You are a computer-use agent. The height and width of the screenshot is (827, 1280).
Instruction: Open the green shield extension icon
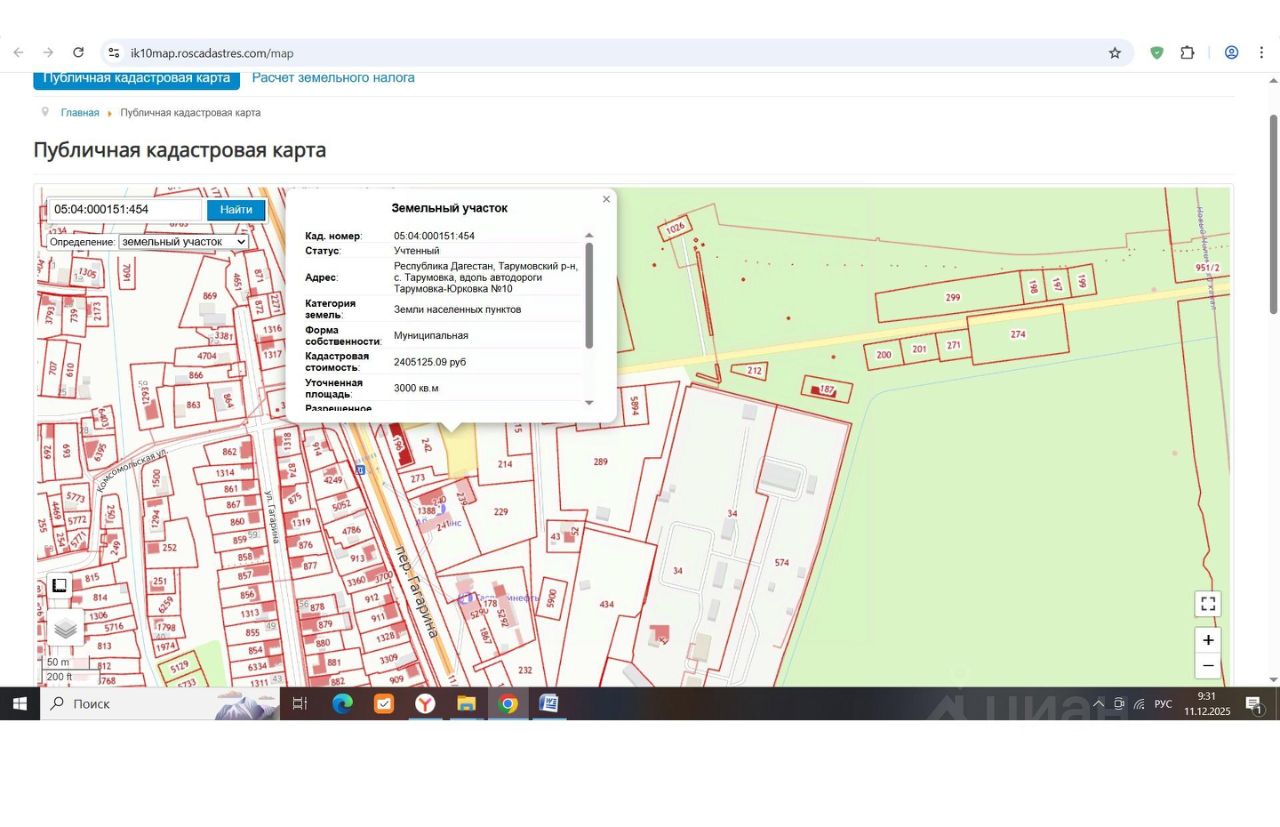[x=1157, y=53]
